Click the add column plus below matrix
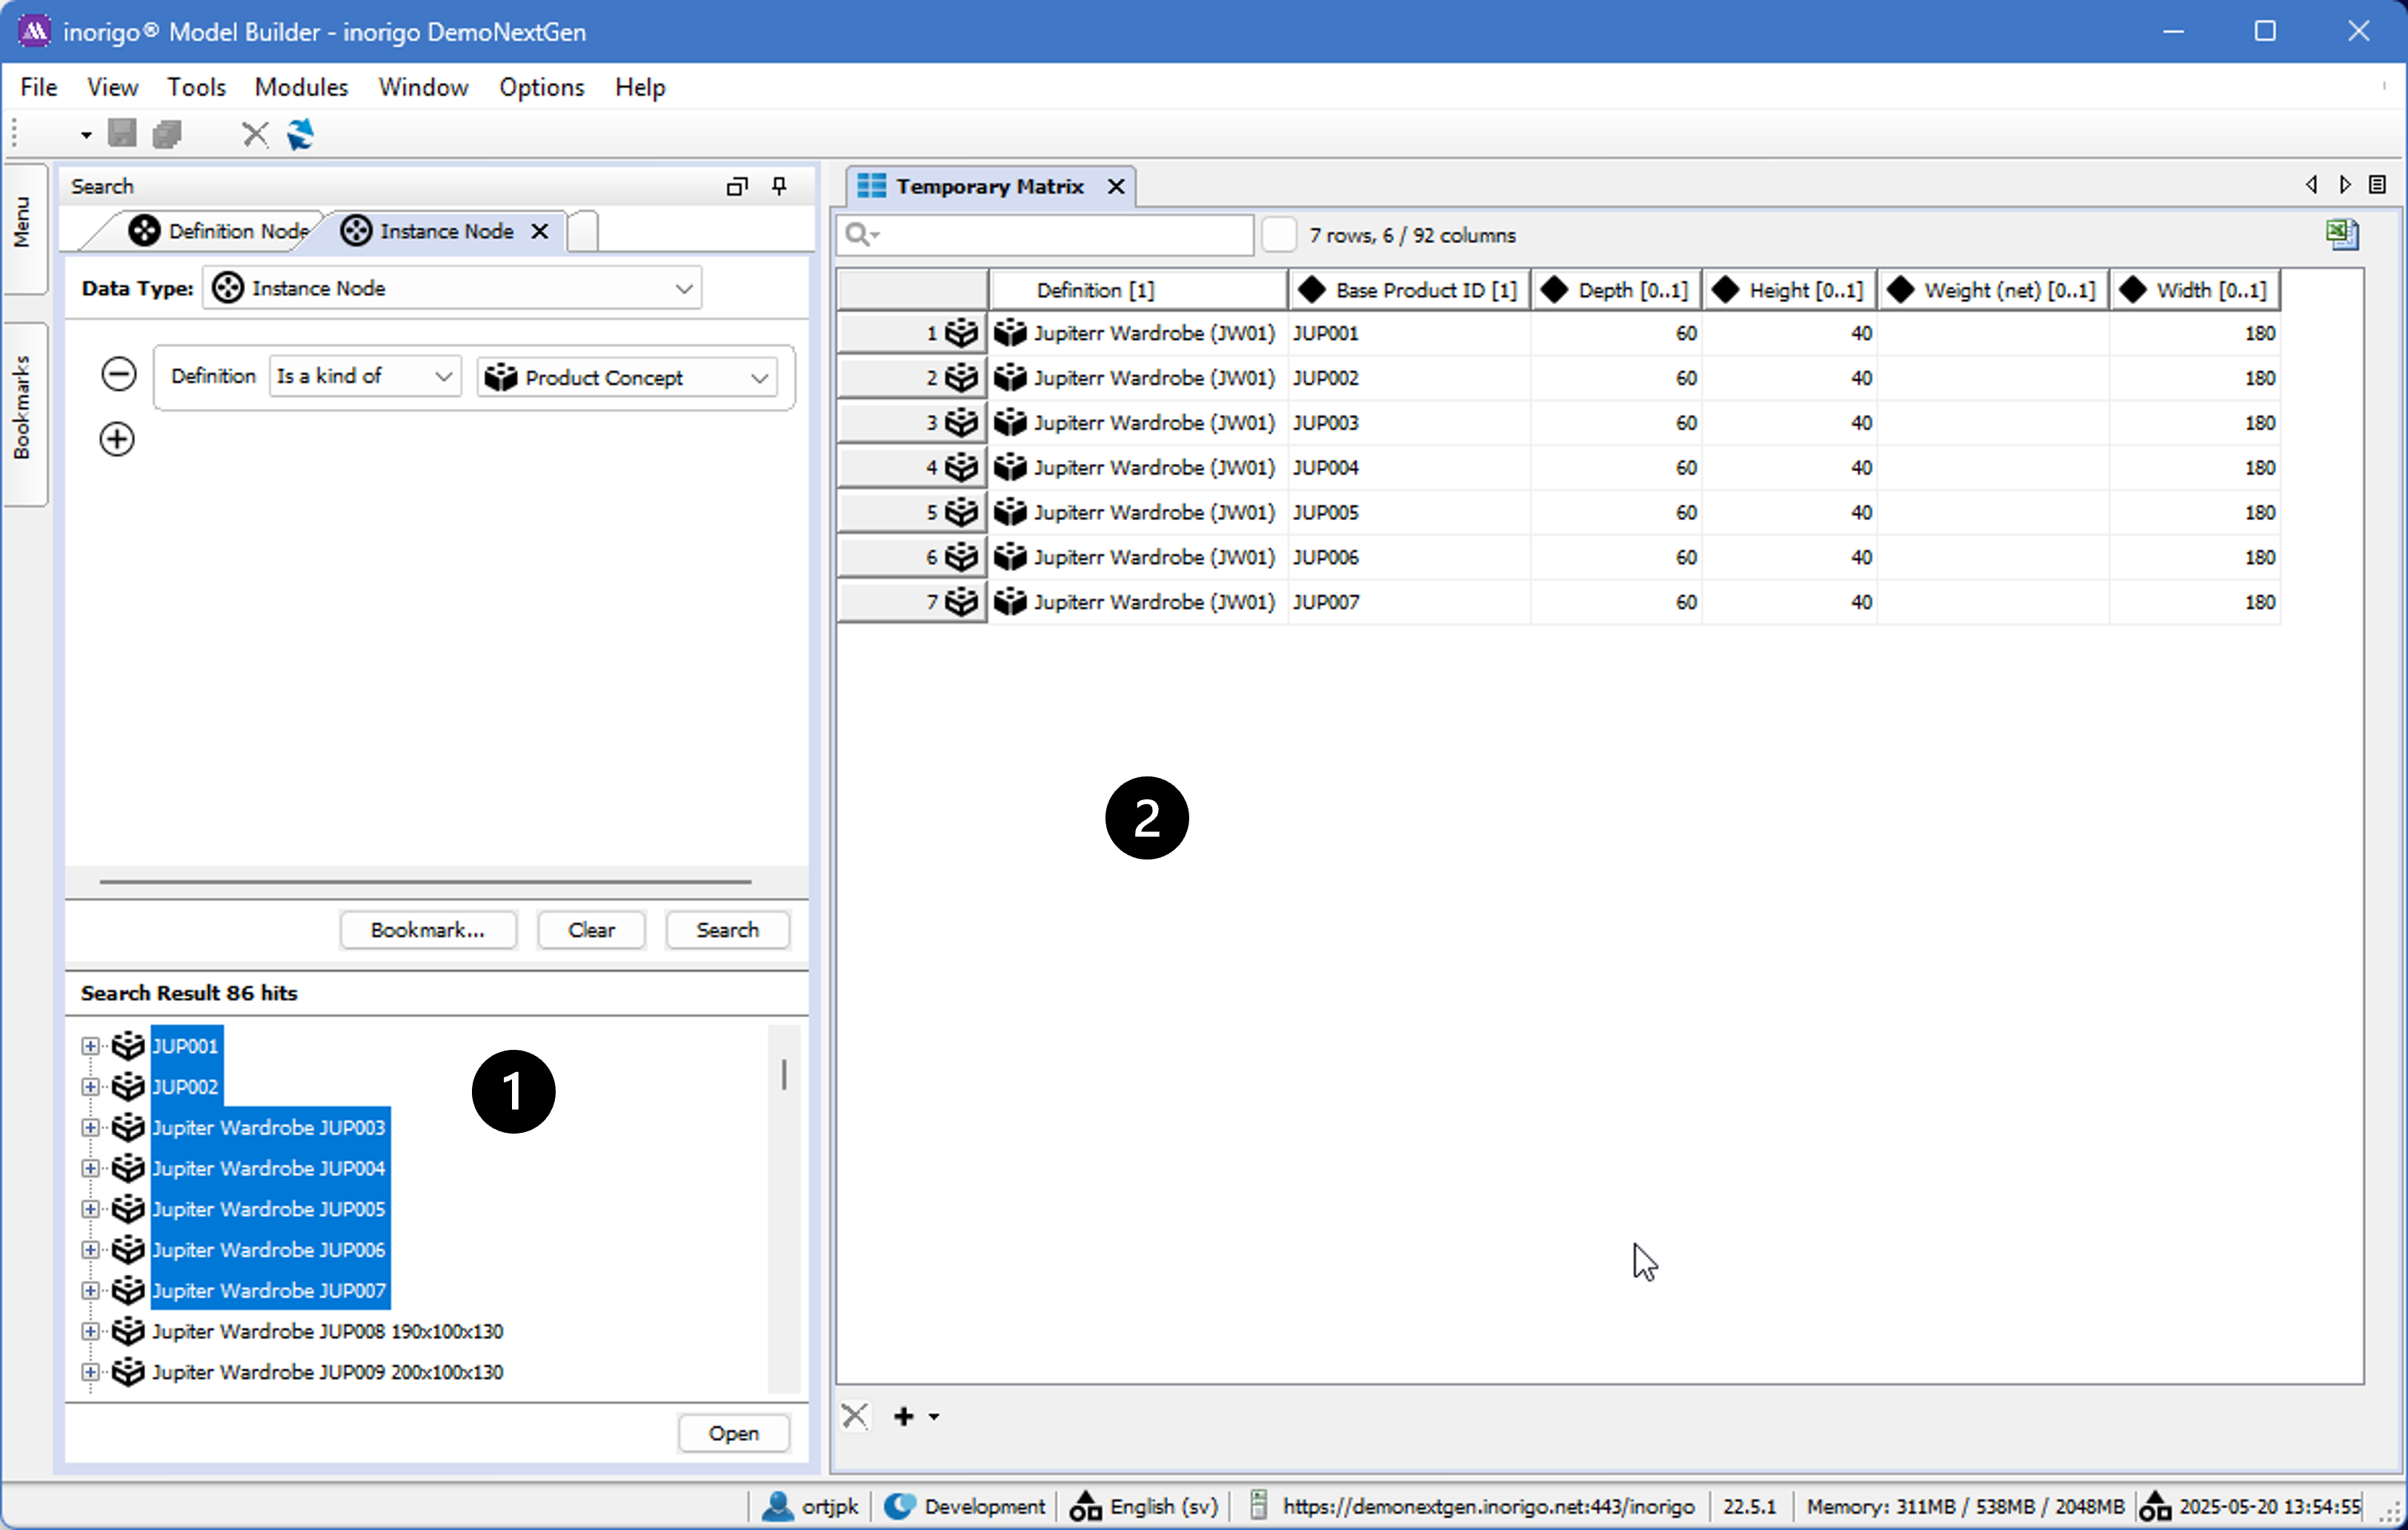2408x1530 pixels. pyautogui.click(x=904, y=1416)
